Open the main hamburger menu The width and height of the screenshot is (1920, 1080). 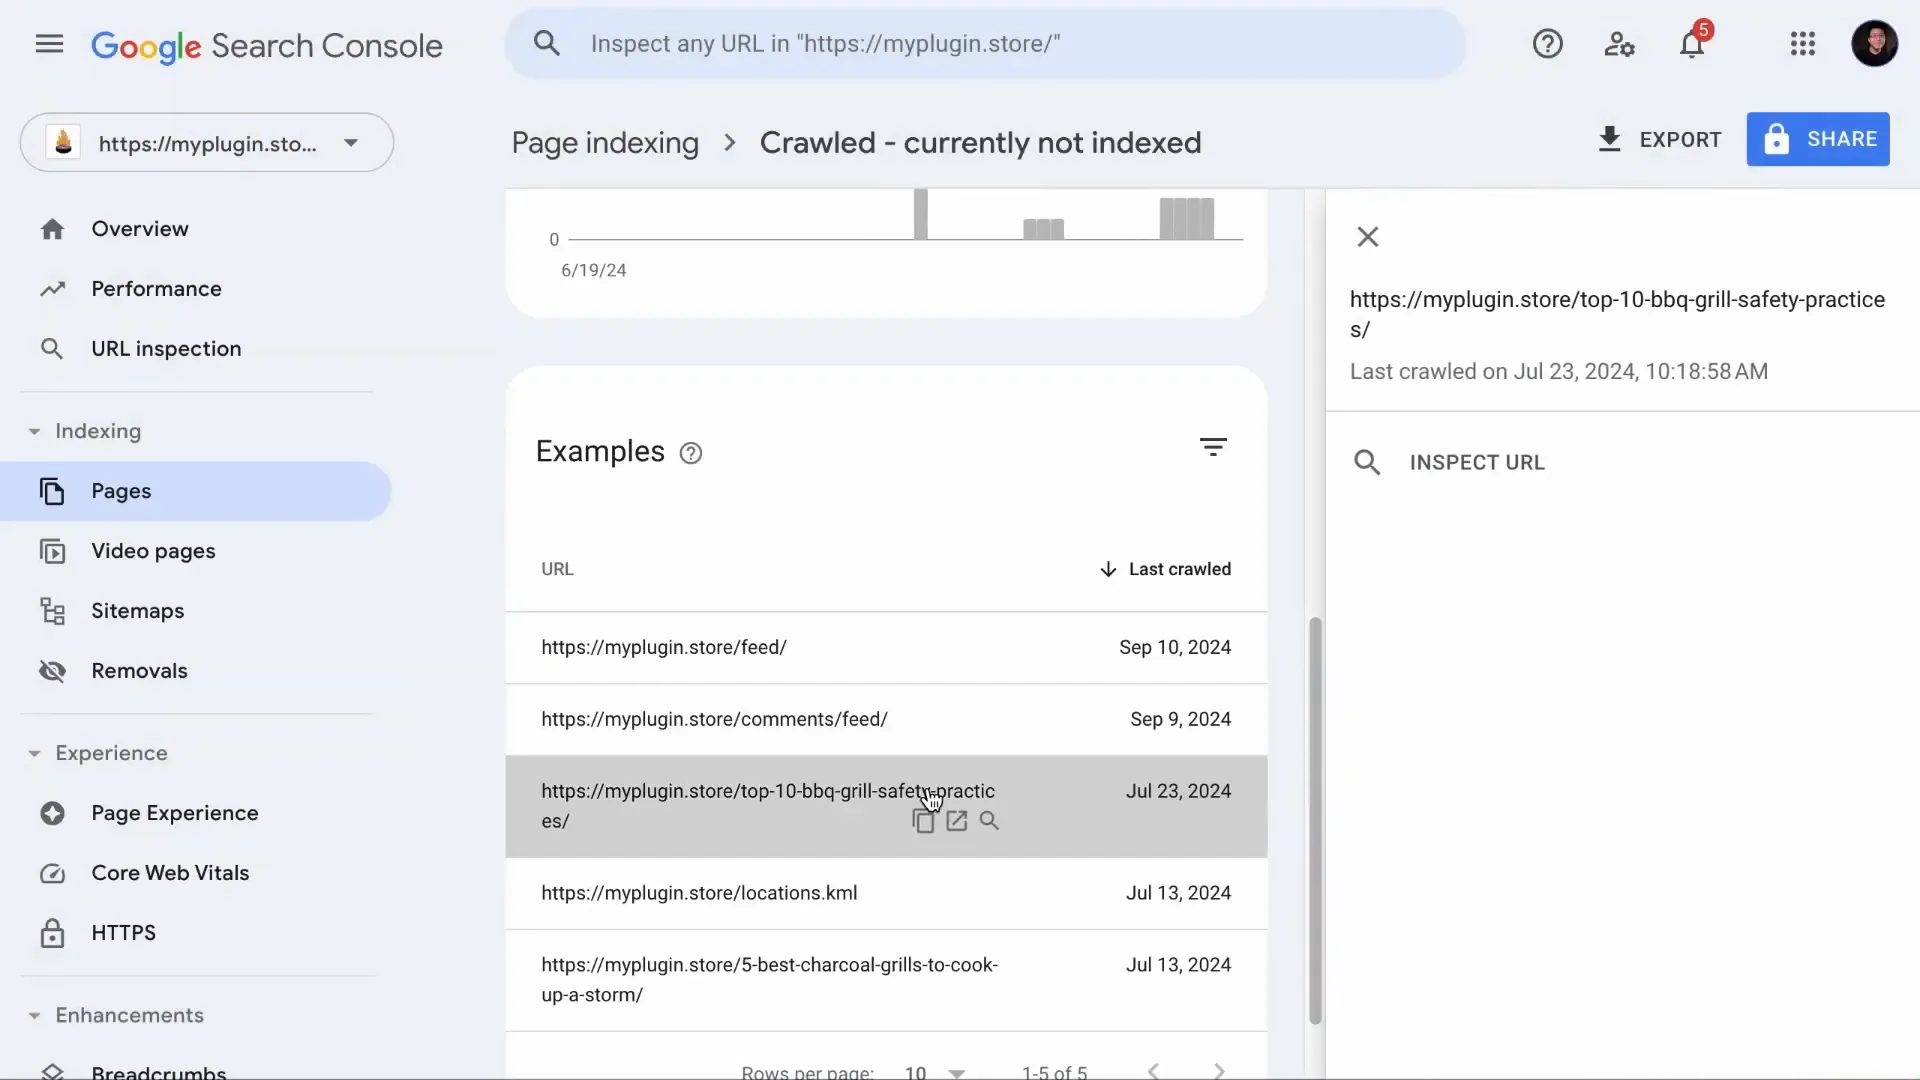[x=49, y=44]
